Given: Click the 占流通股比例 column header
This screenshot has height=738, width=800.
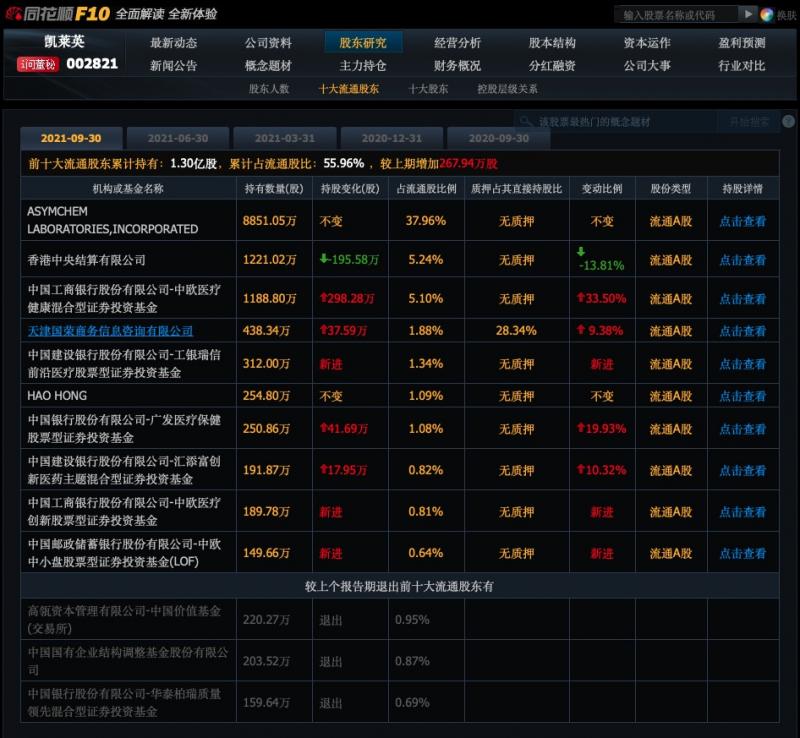Looking at the screenshot, I should click(x=427, y=189).
